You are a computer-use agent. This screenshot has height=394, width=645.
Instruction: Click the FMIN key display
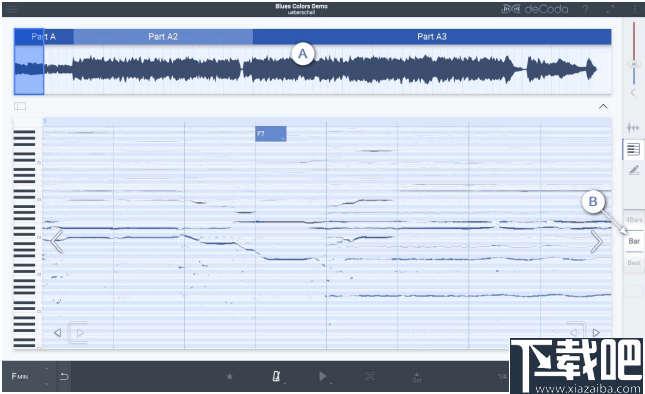pyautogui.click(x=20, y=376)
